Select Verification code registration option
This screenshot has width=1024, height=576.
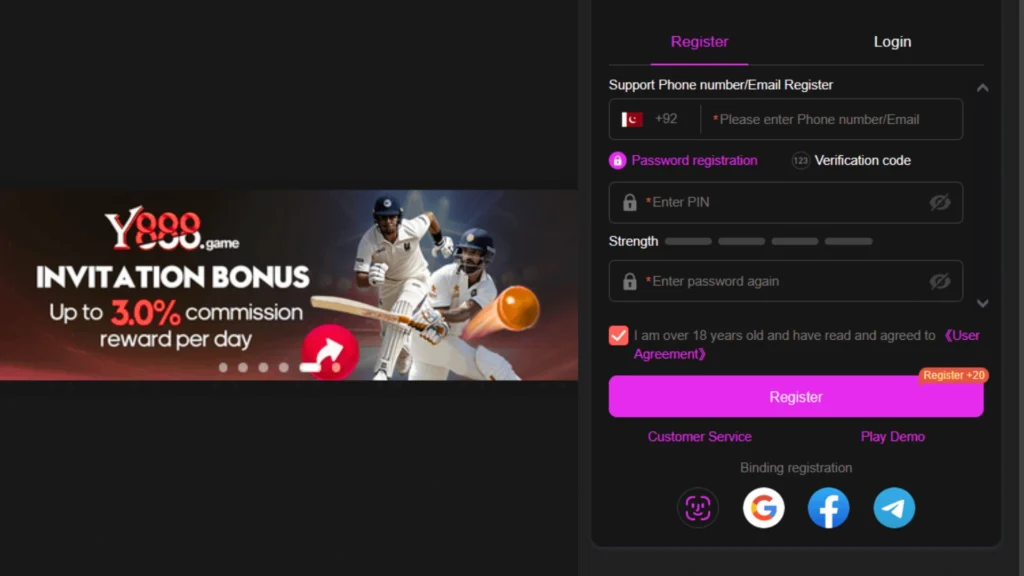851,161
